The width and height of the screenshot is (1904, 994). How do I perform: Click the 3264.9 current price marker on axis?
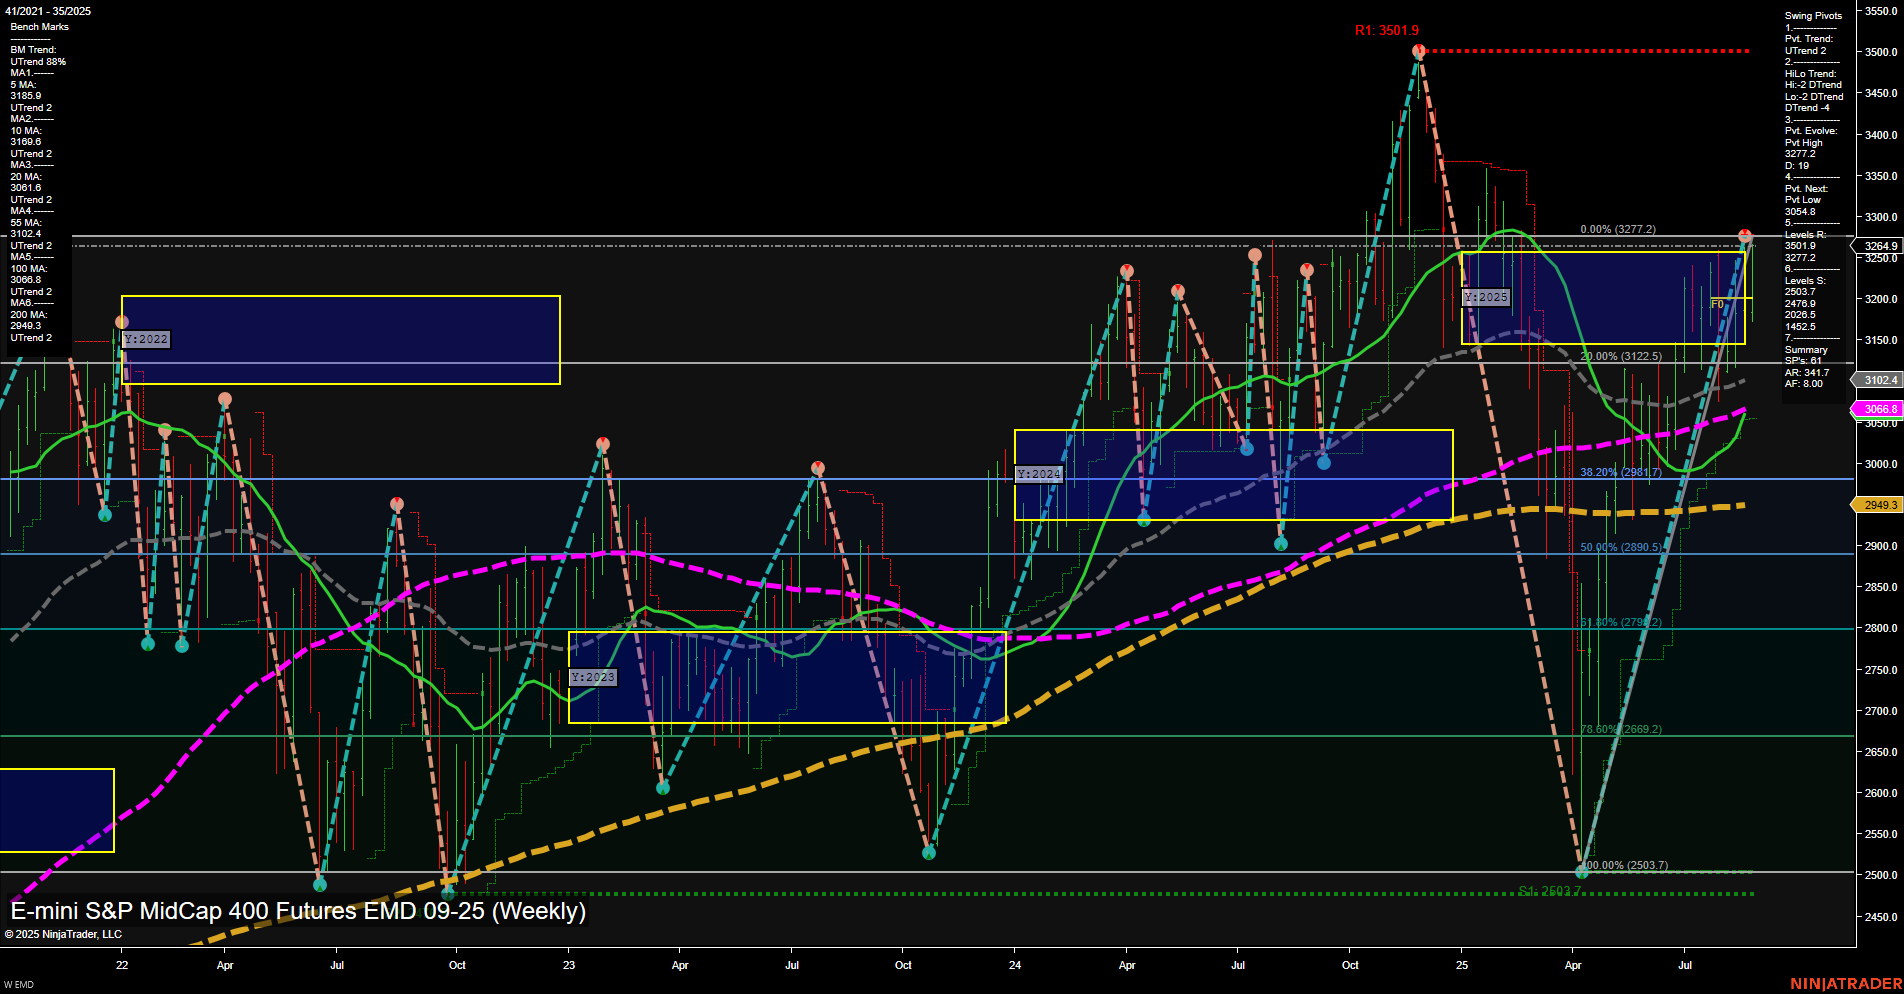click(1879, 246)
